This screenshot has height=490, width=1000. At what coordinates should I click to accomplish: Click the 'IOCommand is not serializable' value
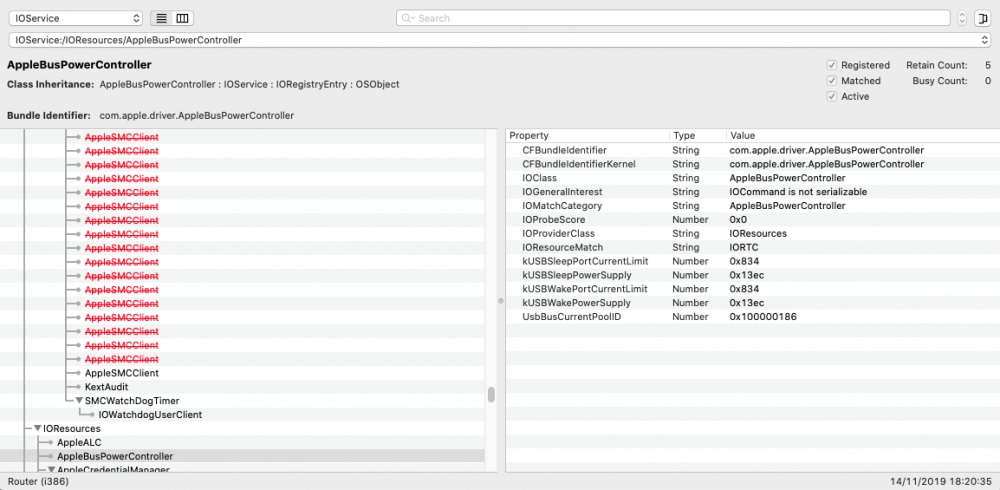(x=798, y=192)
